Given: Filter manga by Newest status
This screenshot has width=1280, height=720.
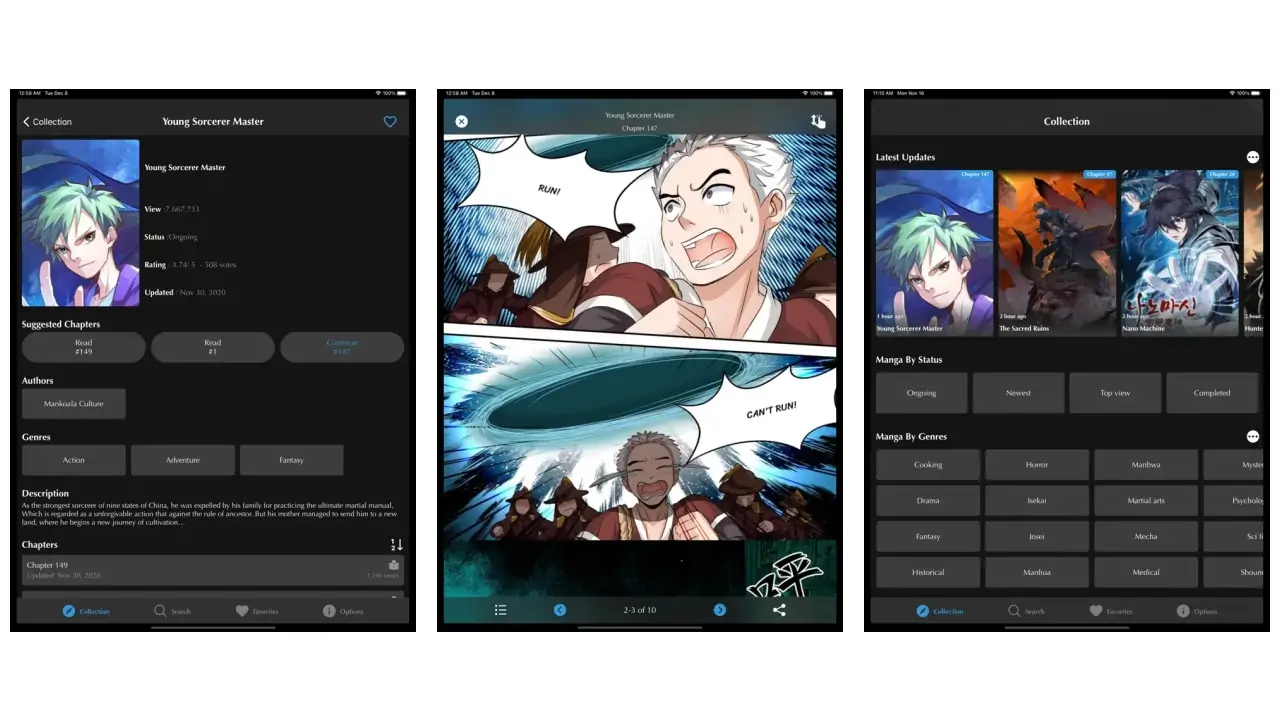Looking at the screenshot, I should [1019, 393].
